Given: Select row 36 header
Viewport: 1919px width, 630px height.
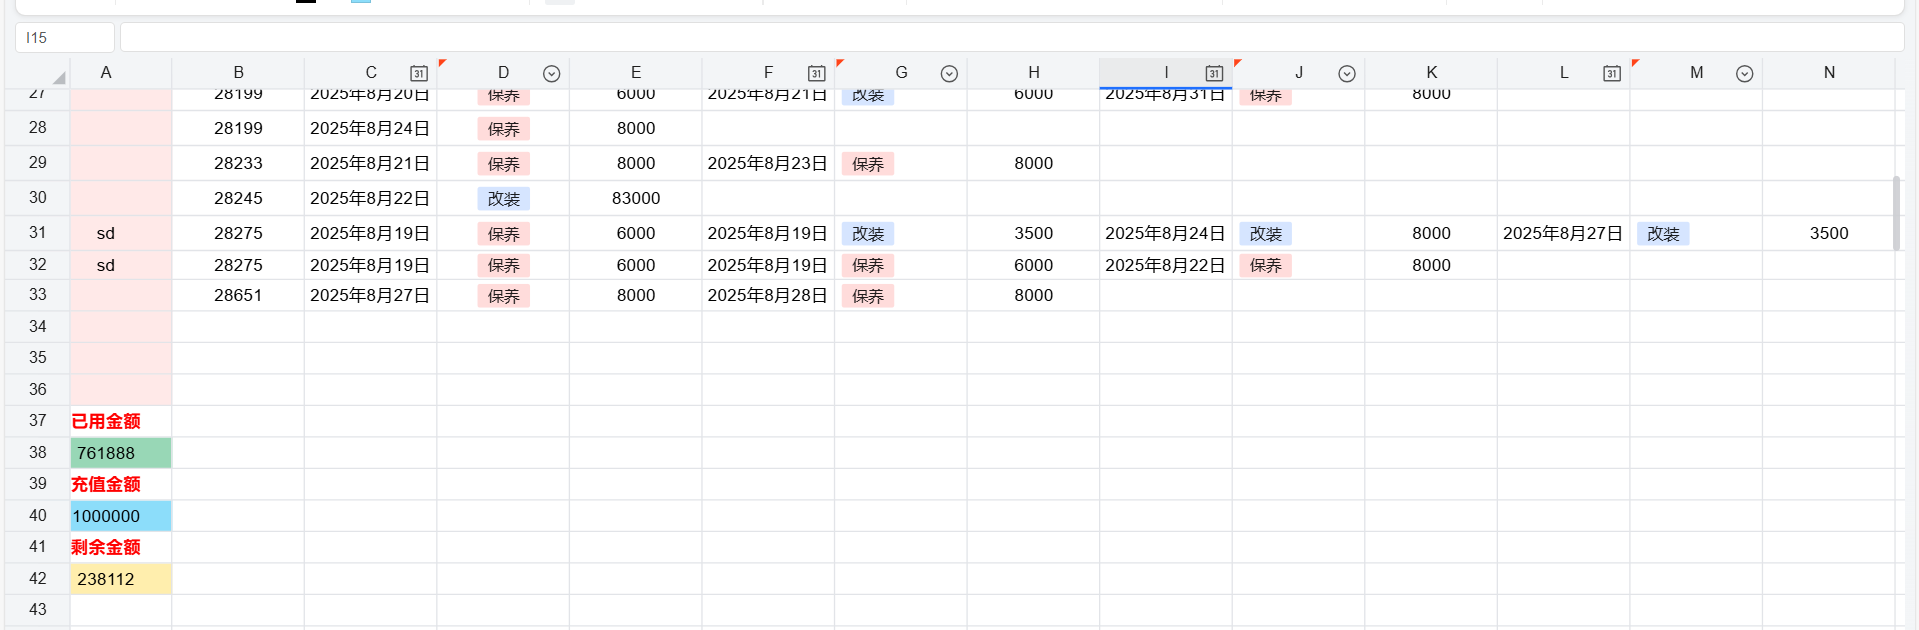Looking at the screenshot, I should click(x=38, y=389).
